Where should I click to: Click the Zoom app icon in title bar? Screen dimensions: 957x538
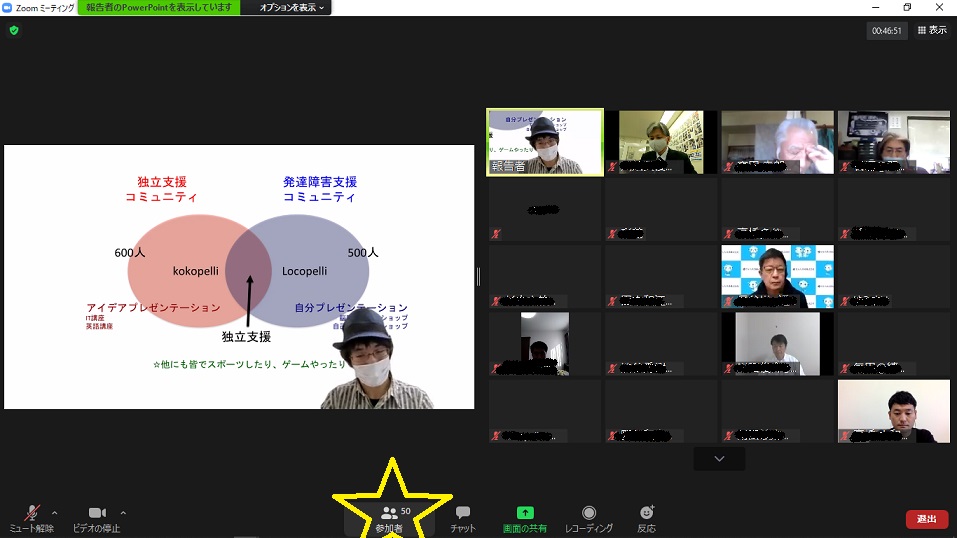(7, 7)
